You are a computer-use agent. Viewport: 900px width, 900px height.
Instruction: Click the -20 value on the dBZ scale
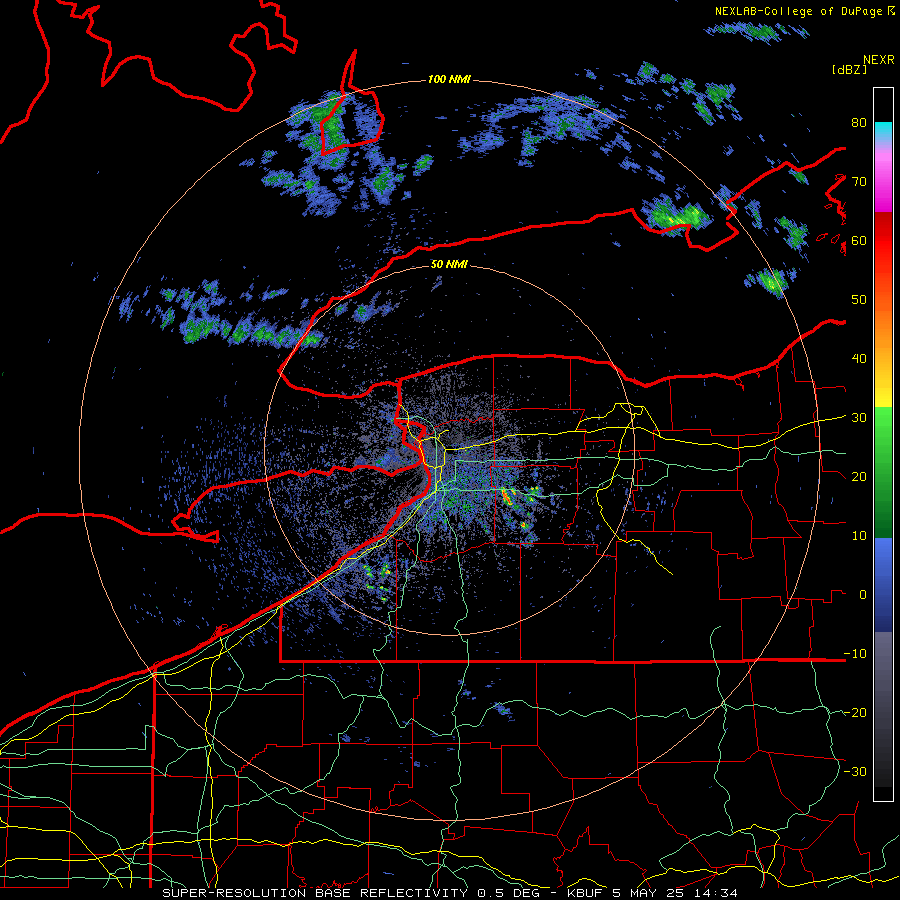855,712
